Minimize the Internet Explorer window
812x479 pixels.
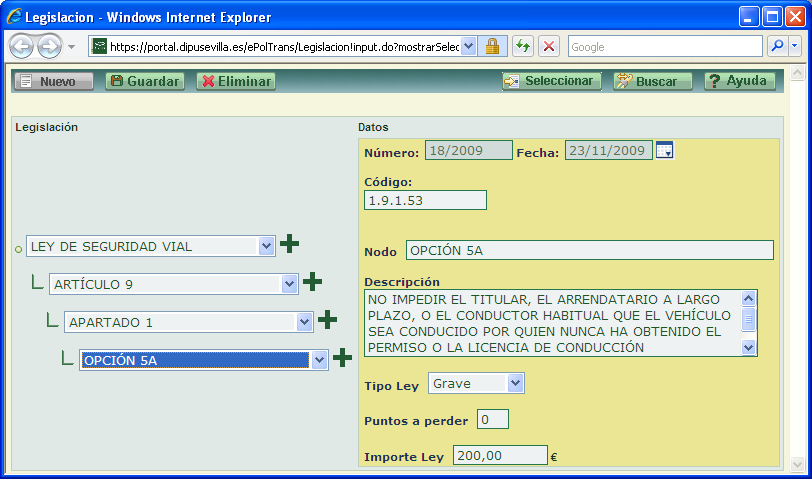tap(748, 17)
